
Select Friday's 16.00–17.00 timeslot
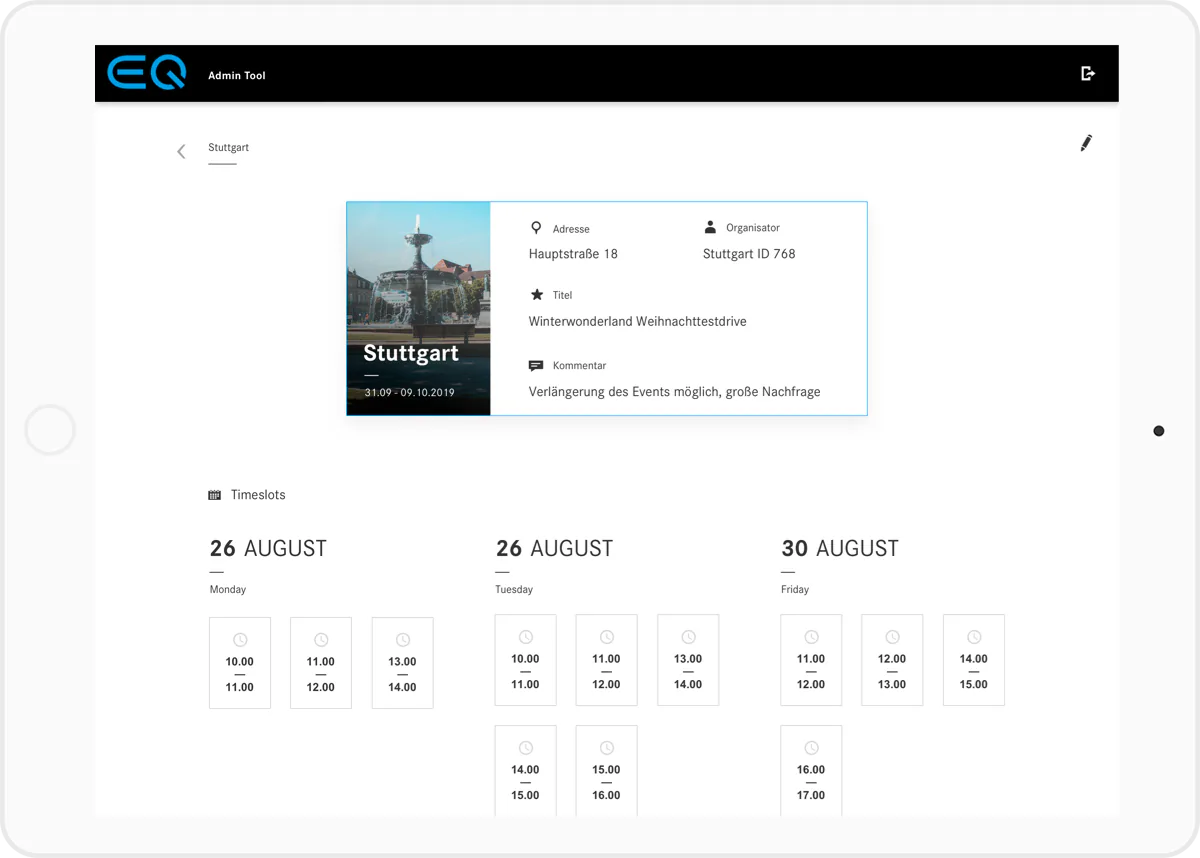811,771
